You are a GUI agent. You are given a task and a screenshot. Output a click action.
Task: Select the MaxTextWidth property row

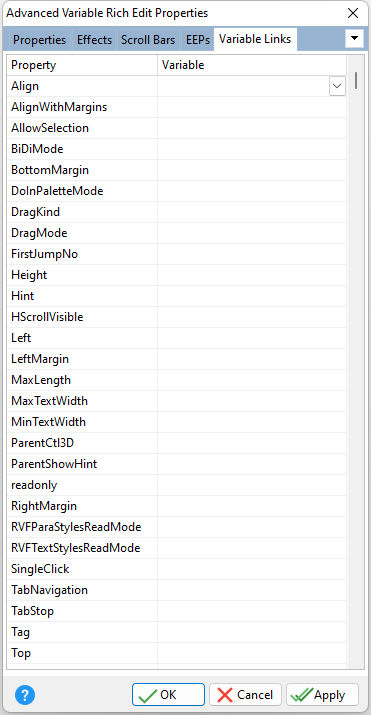tap(177, 401)
